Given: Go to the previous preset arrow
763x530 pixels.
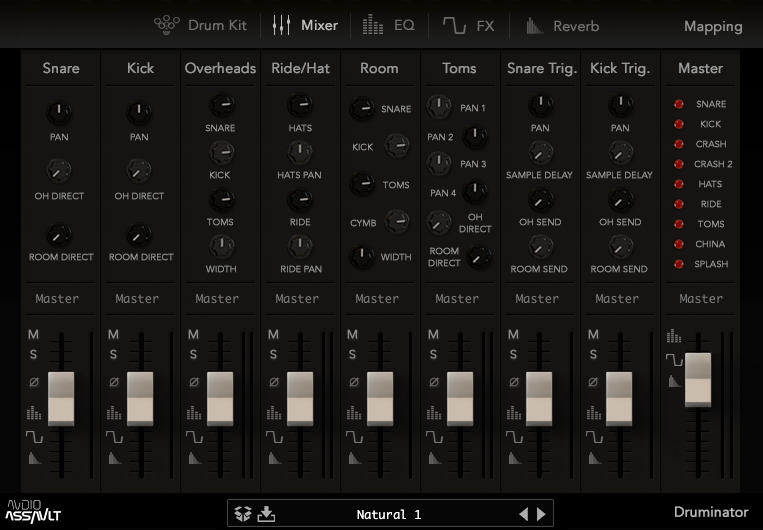Looking at the screenshot, I should (x=524, y=514).
